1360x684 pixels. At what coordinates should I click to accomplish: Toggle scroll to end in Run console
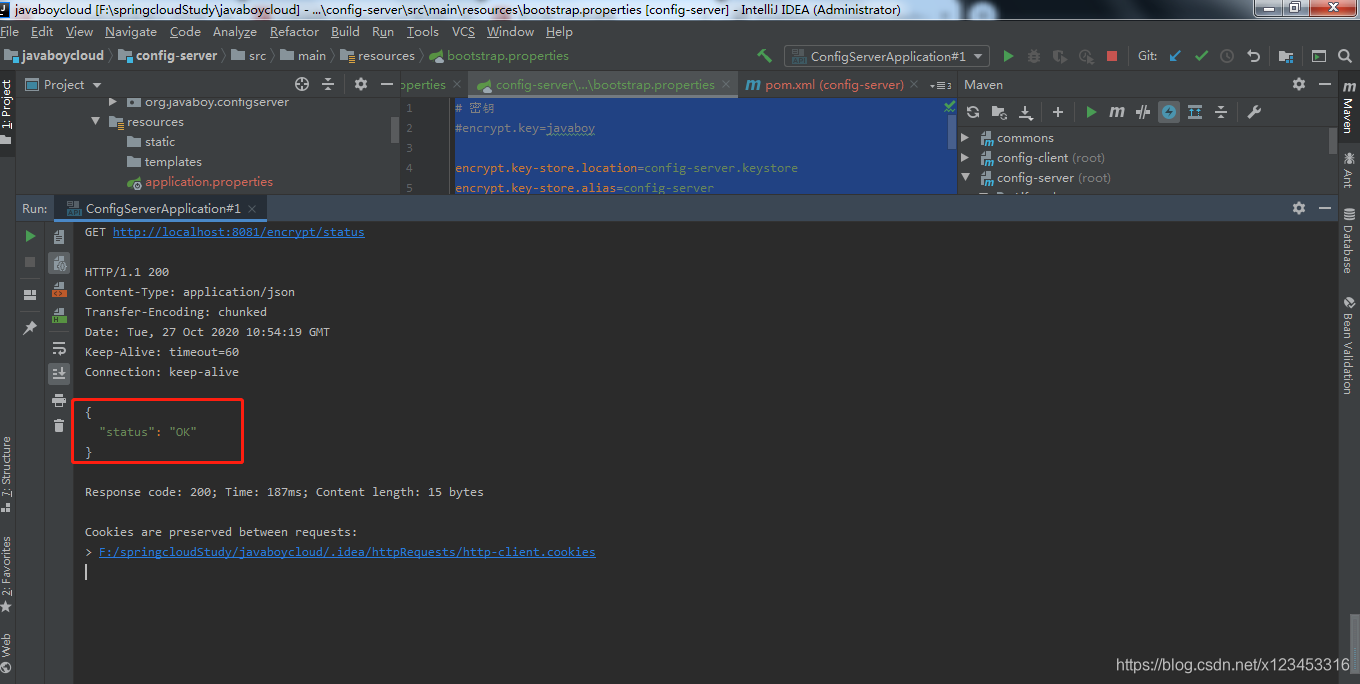pos(59,373)
